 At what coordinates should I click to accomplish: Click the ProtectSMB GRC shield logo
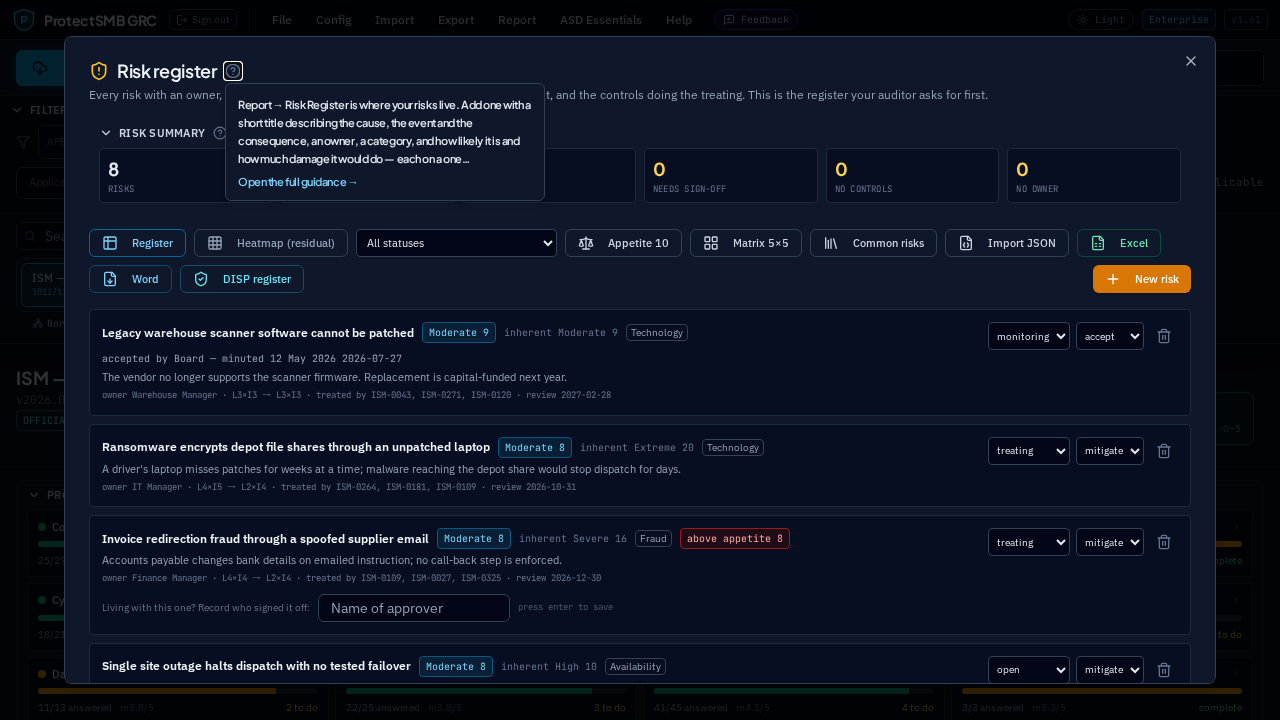[24, 20]
